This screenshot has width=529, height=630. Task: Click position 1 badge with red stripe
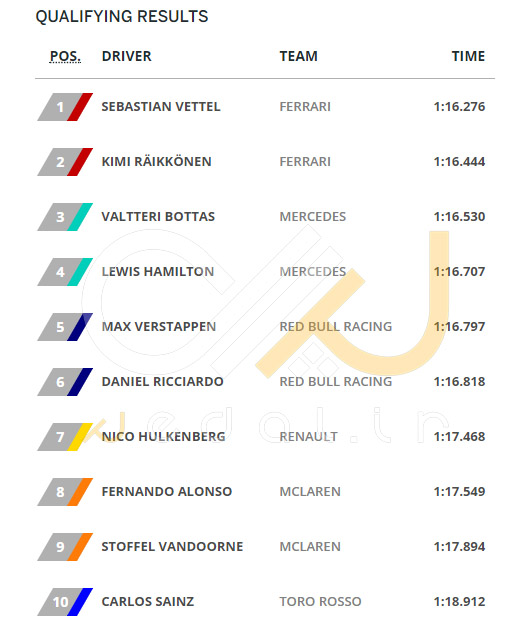(x=65, y=107)
